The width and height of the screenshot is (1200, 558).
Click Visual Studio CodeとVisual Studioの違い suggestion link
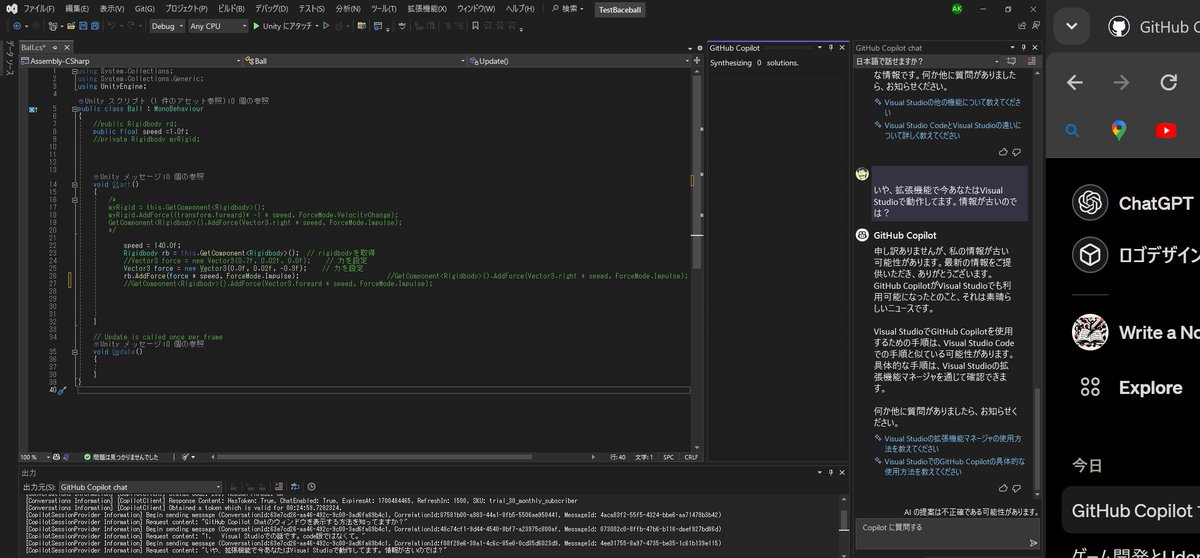(947, 130)
